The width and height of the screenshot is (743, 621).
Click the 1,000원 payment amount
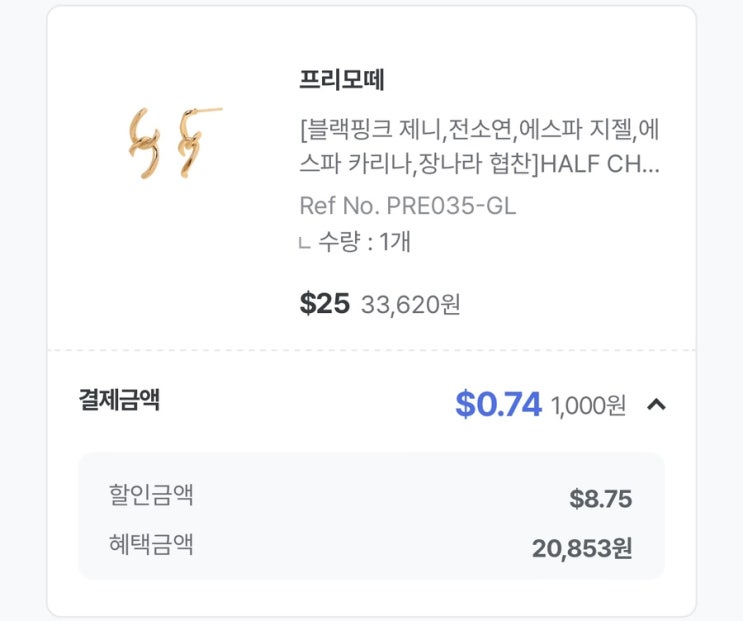point(588,405)
